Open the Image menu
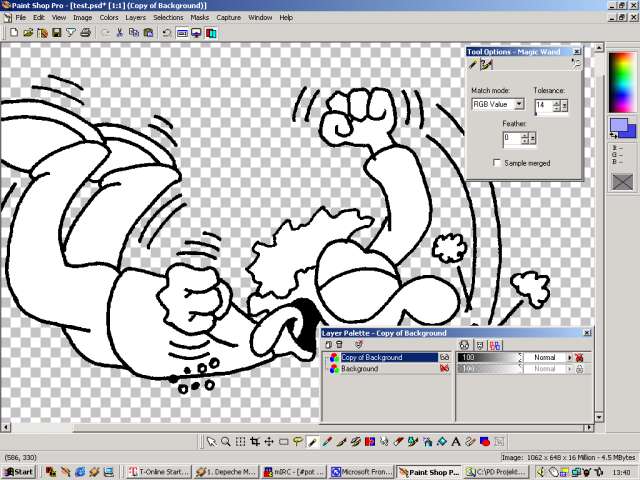The width and height of the screenshot is (640, 480). point(82,18)
